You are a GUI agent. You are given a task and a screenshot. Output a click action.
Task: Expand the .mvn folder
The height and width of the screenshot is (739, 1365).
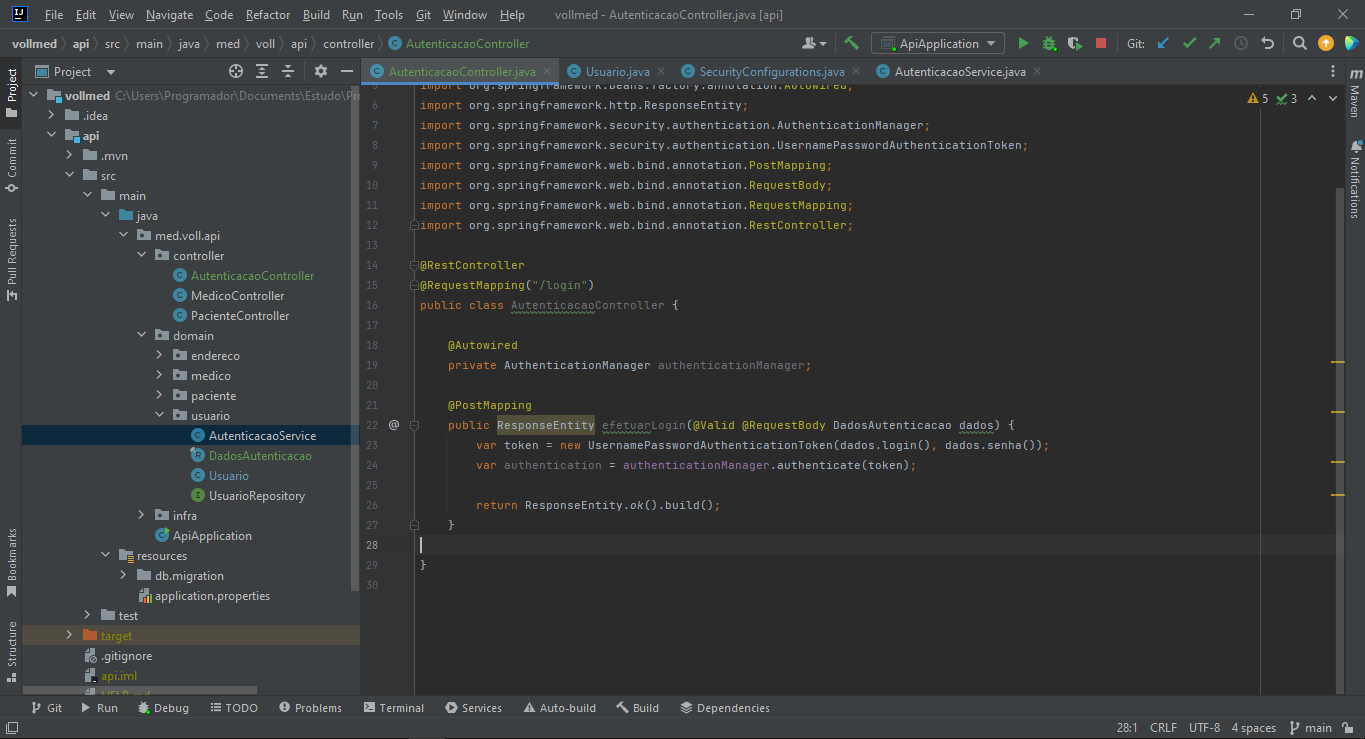69,156
